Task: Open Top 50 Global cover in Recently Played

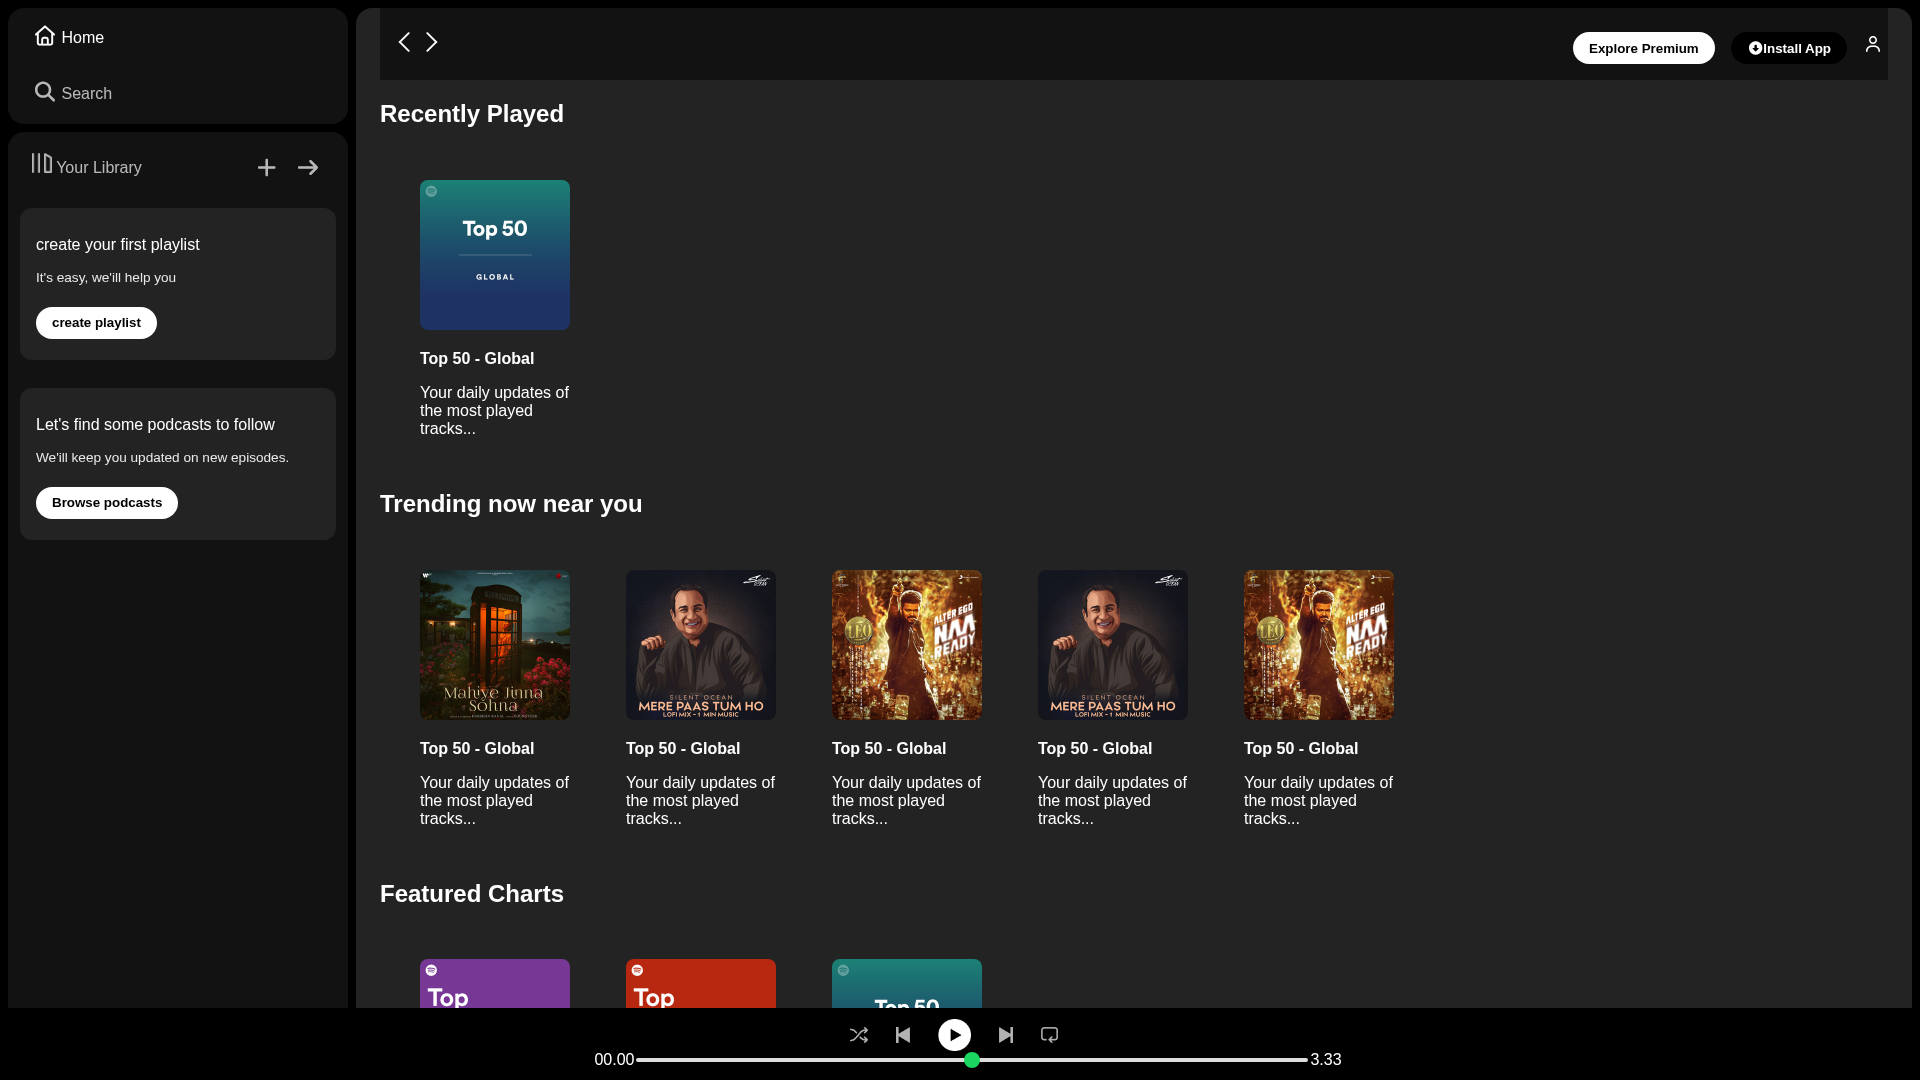Action: [495, 255]
